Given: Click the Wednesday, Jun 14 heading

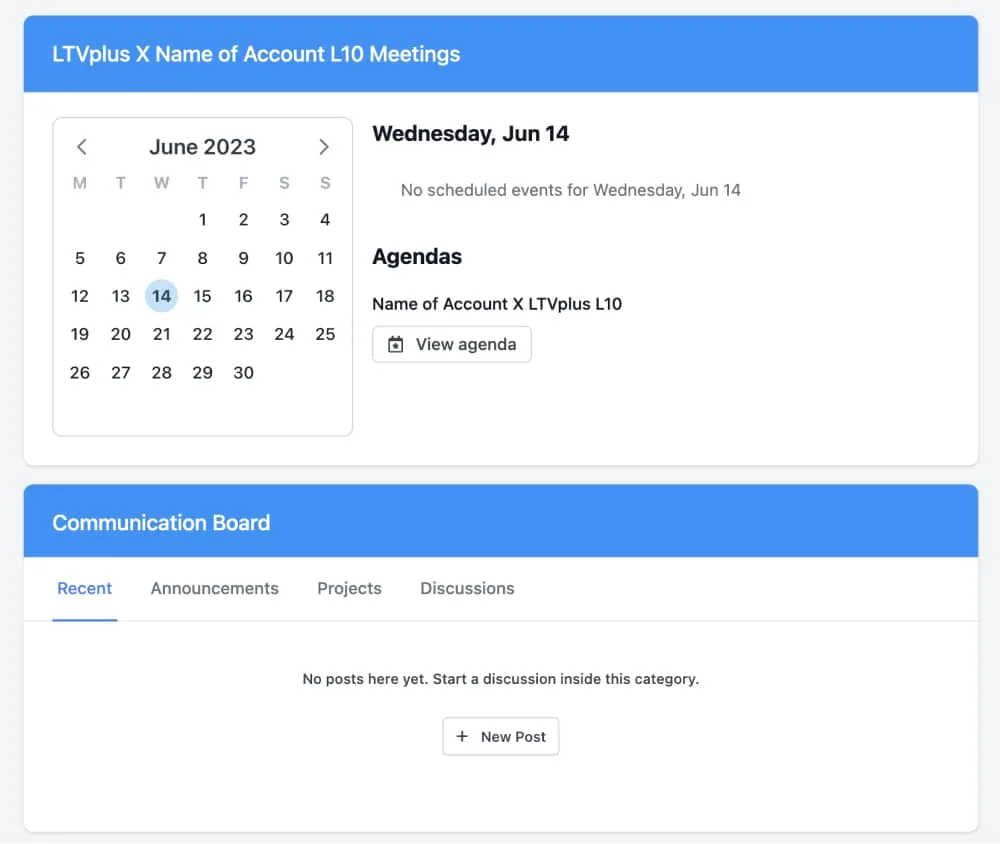Looking at the screenshot, I should pyautogui.click(x=471, y=134).
